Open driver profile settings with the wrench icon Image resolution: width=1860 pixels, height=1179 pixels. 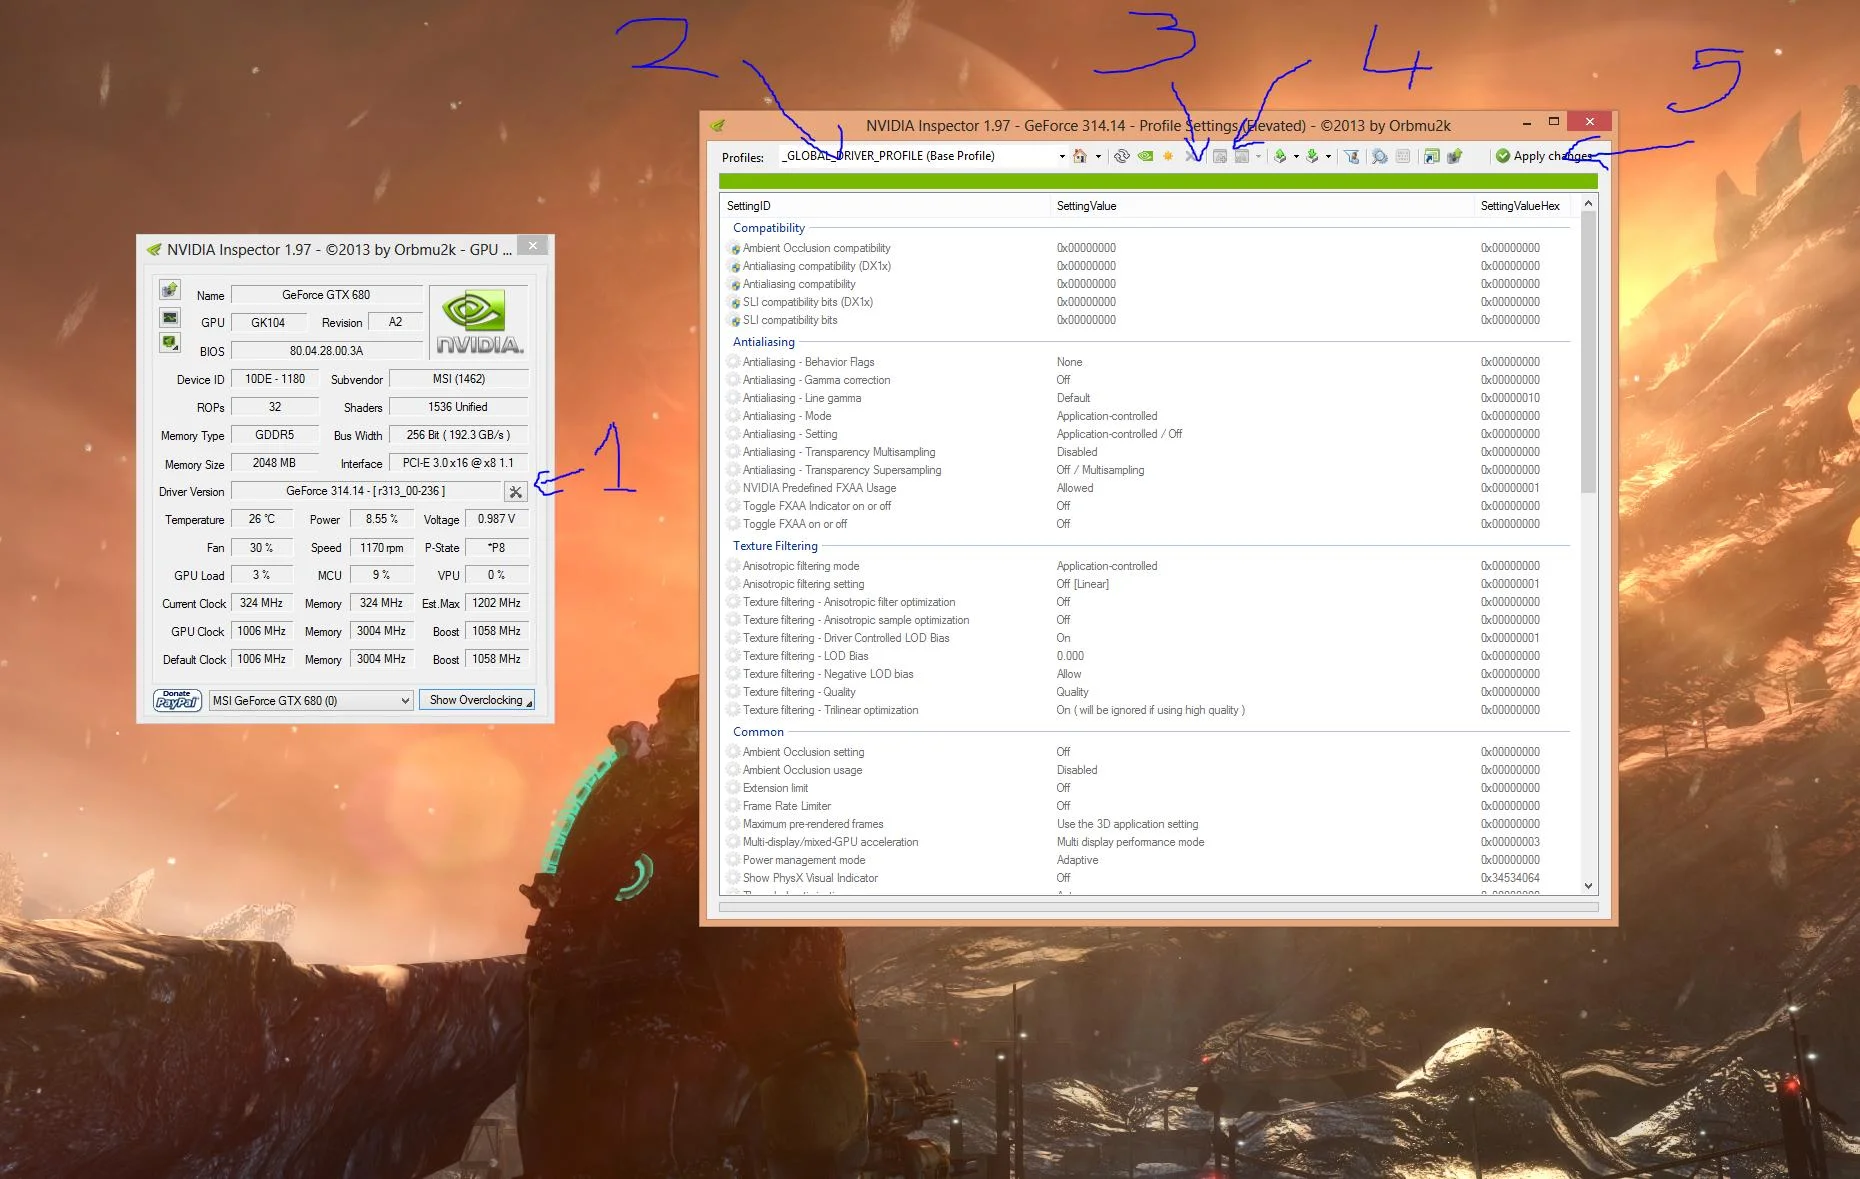(x=515, y=491)
